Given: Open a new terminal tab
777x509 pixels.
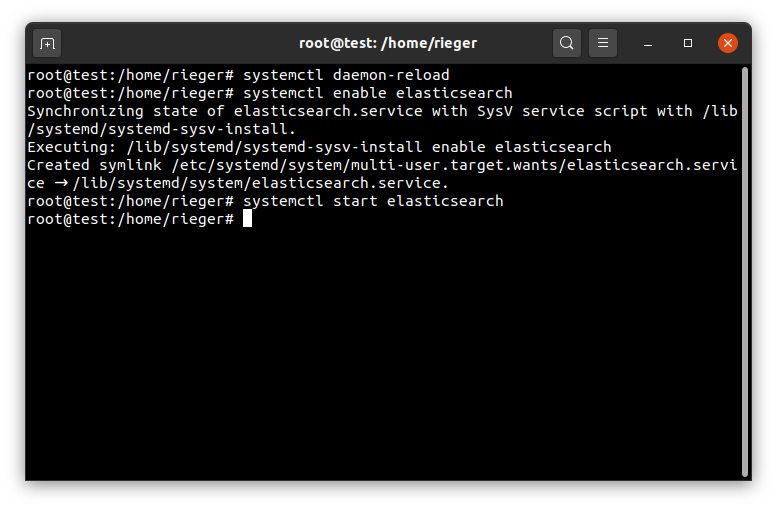Looking at the screenshot, I should coord(47,43).
